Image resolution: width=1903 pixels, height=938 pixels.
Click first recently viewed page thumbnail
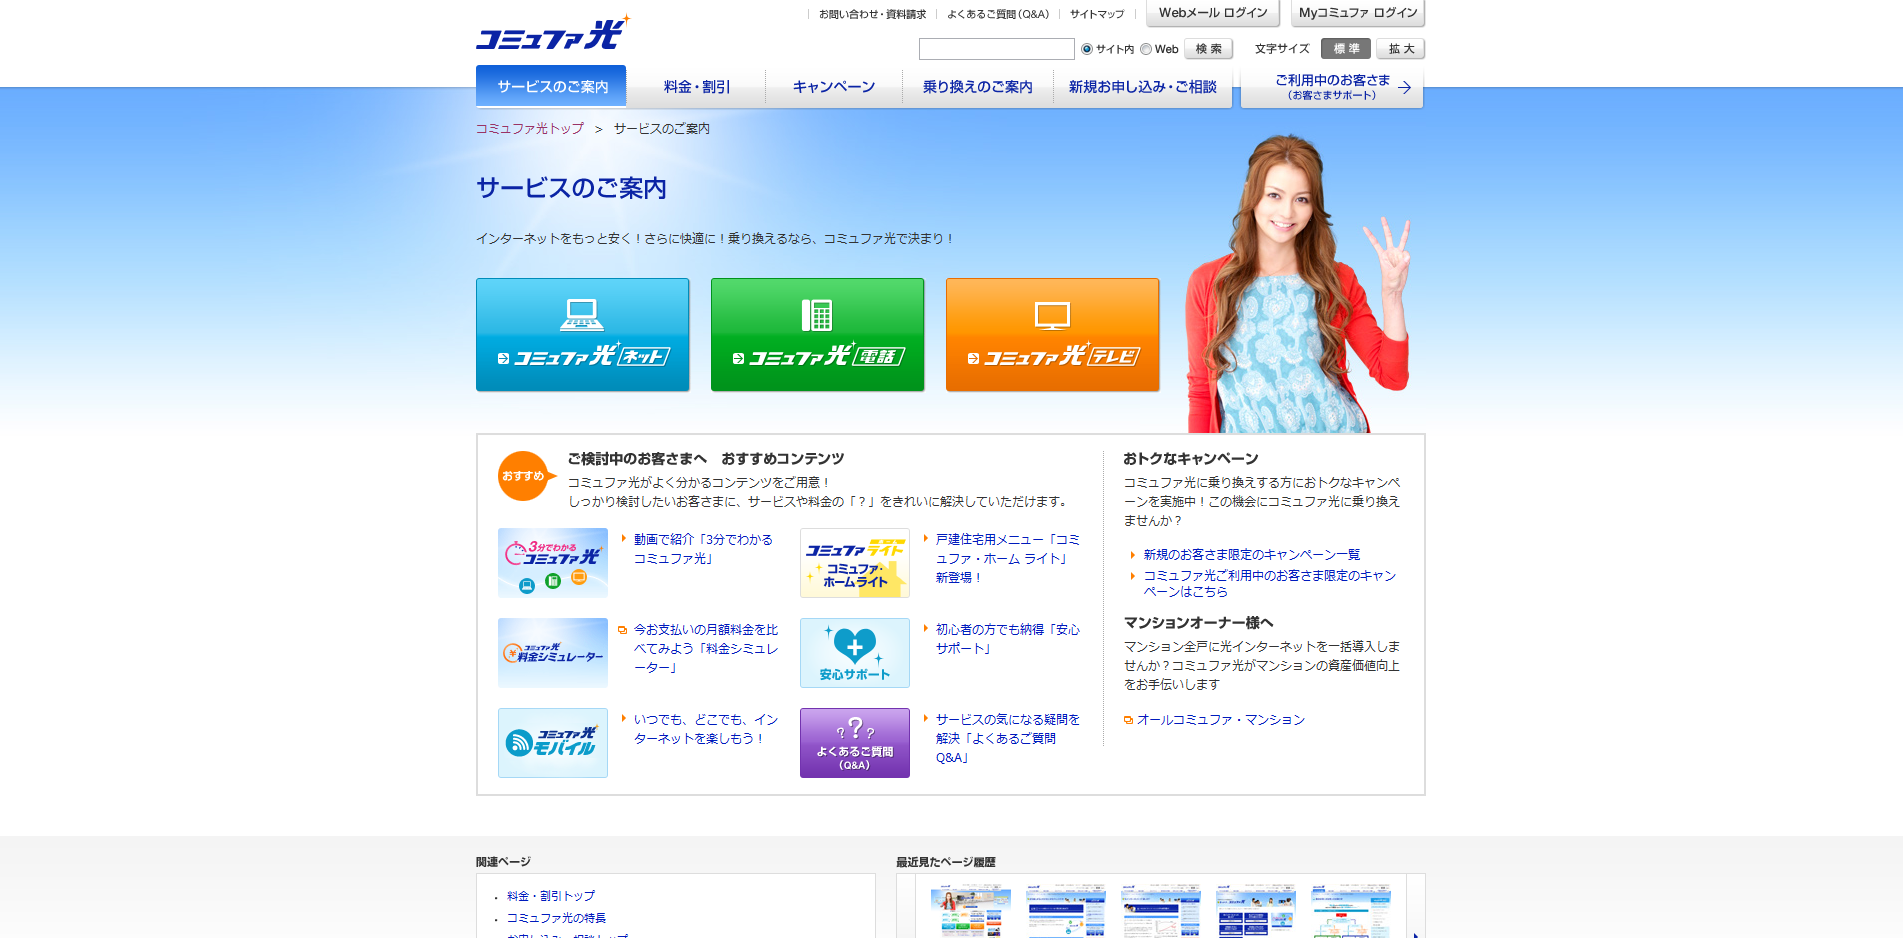point(970,911)
